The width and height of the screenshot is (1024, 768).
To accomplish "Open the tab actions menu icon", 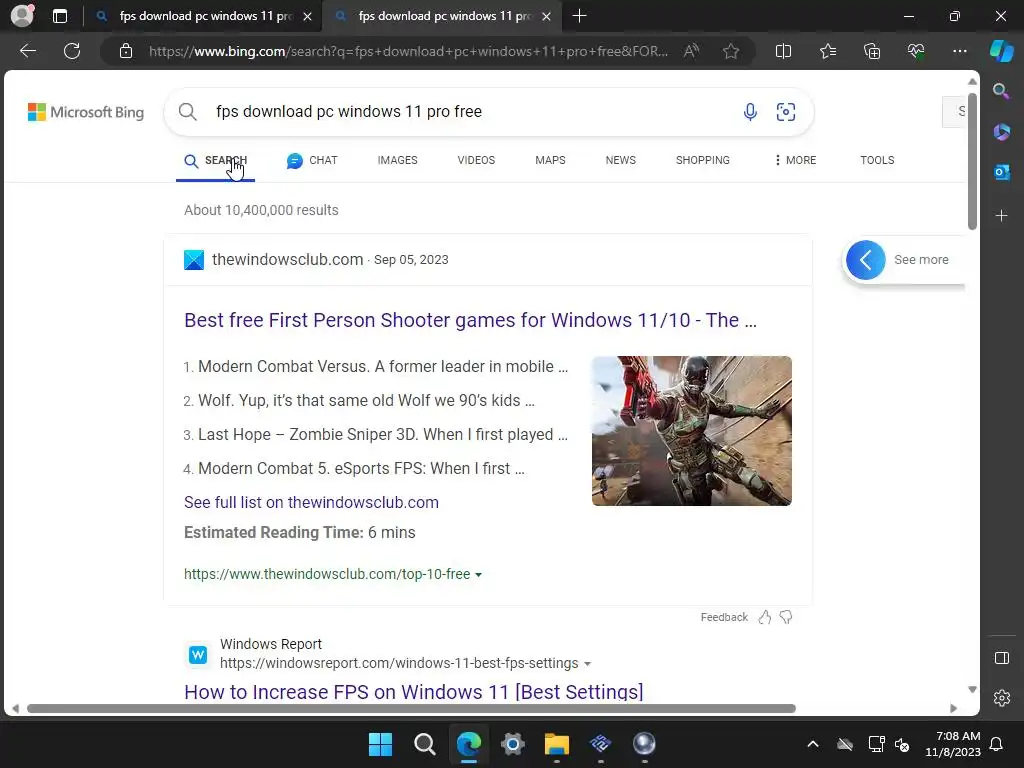I will tap(60, 16).
